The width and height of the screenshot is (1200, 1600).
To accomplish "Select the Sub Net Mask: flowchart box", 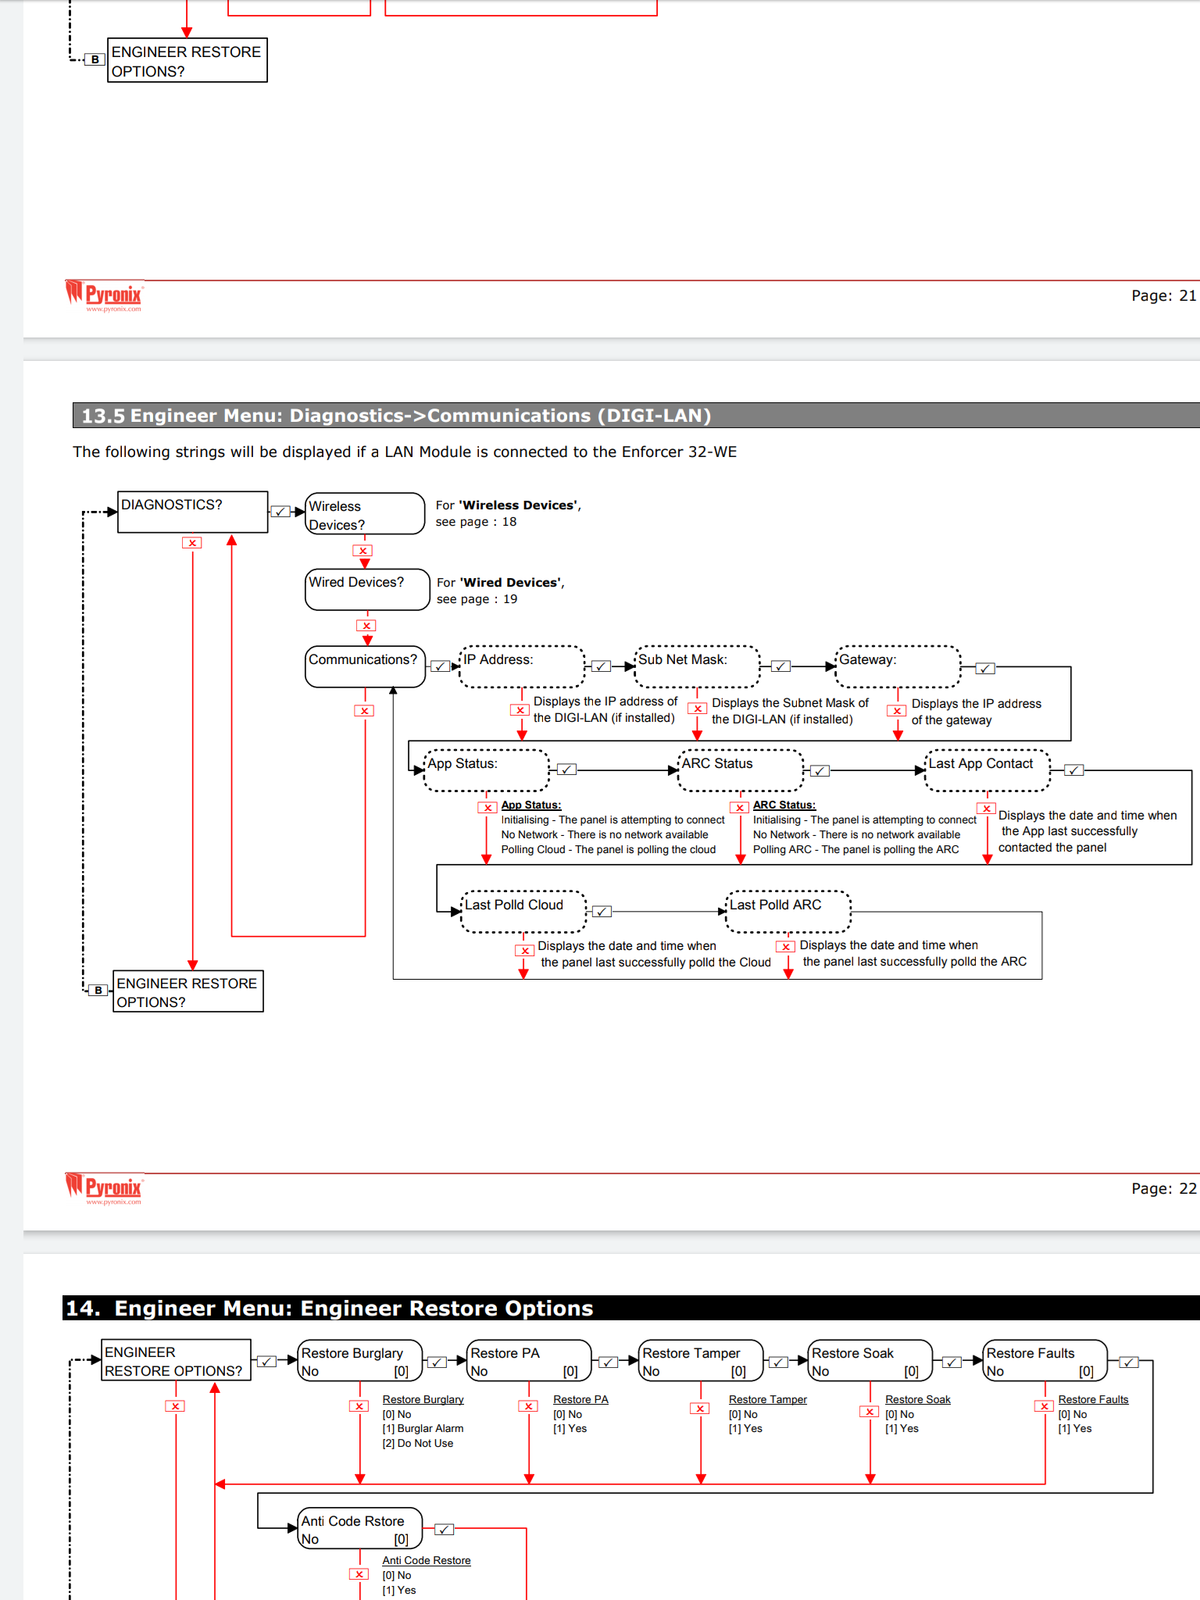I will 697,667.
